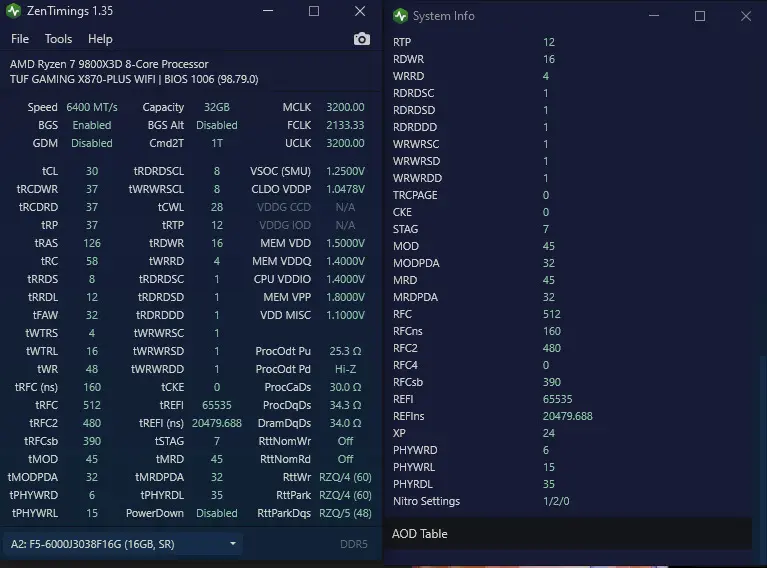Click the Cmd2T value 1T
Image resolution: width=767 pixels, height=568 pixels.
217,143
